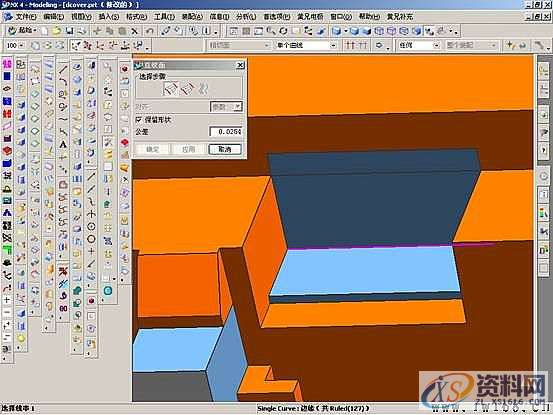Open the 首选项(P) menu
The image size is (553, 415).
click(x=276, y=17)
